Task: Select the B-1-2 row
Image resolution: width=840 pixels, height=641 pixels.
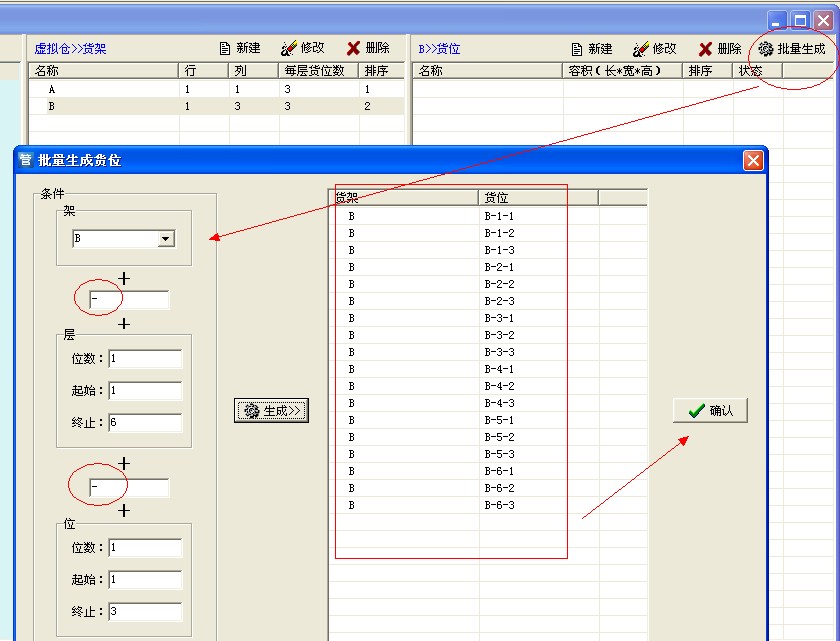Action: [488, 233]
